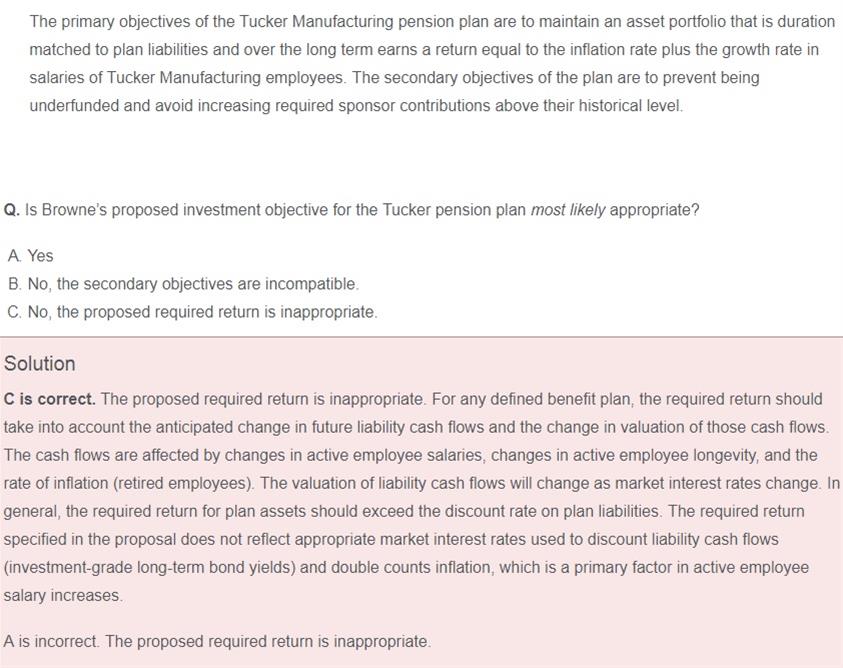This screenshot has height=668, width=843.
Task: Click the bold 'Q.' question marker
Action: (12, 209)
